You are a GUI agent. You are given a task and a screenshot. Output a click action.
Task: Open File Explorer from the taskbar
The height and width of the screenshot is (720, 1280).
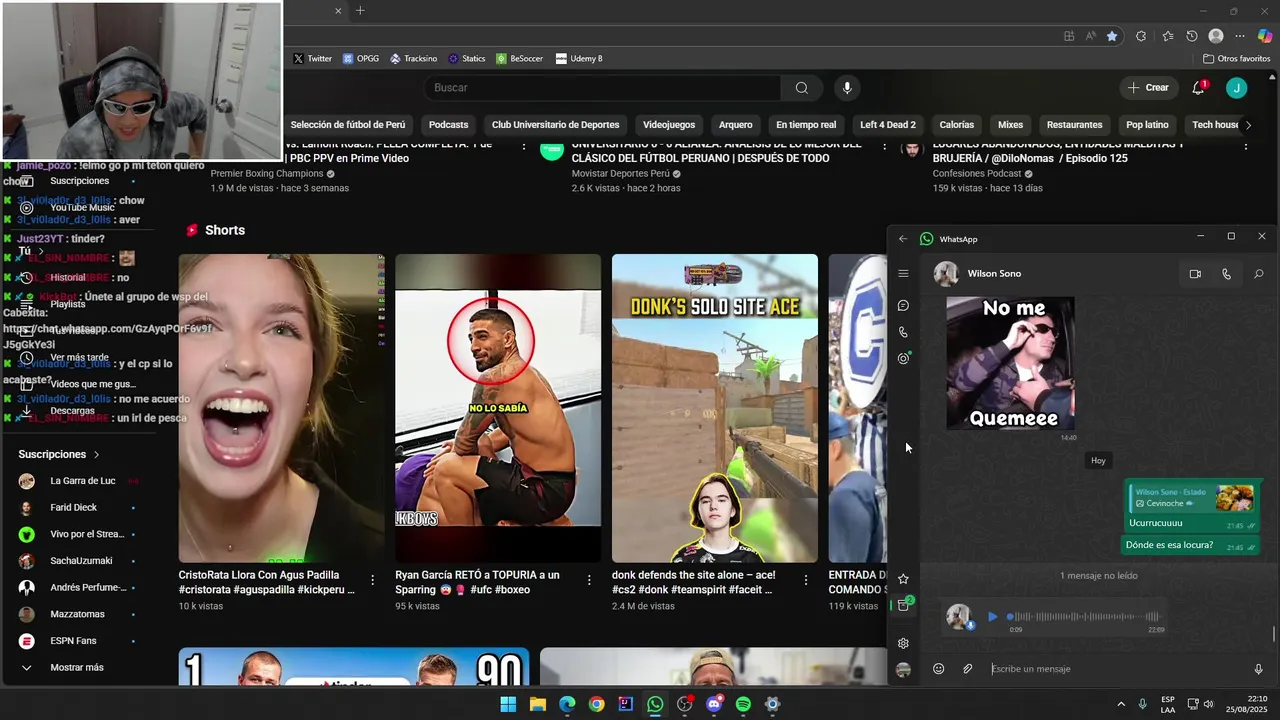coord(538,704)
